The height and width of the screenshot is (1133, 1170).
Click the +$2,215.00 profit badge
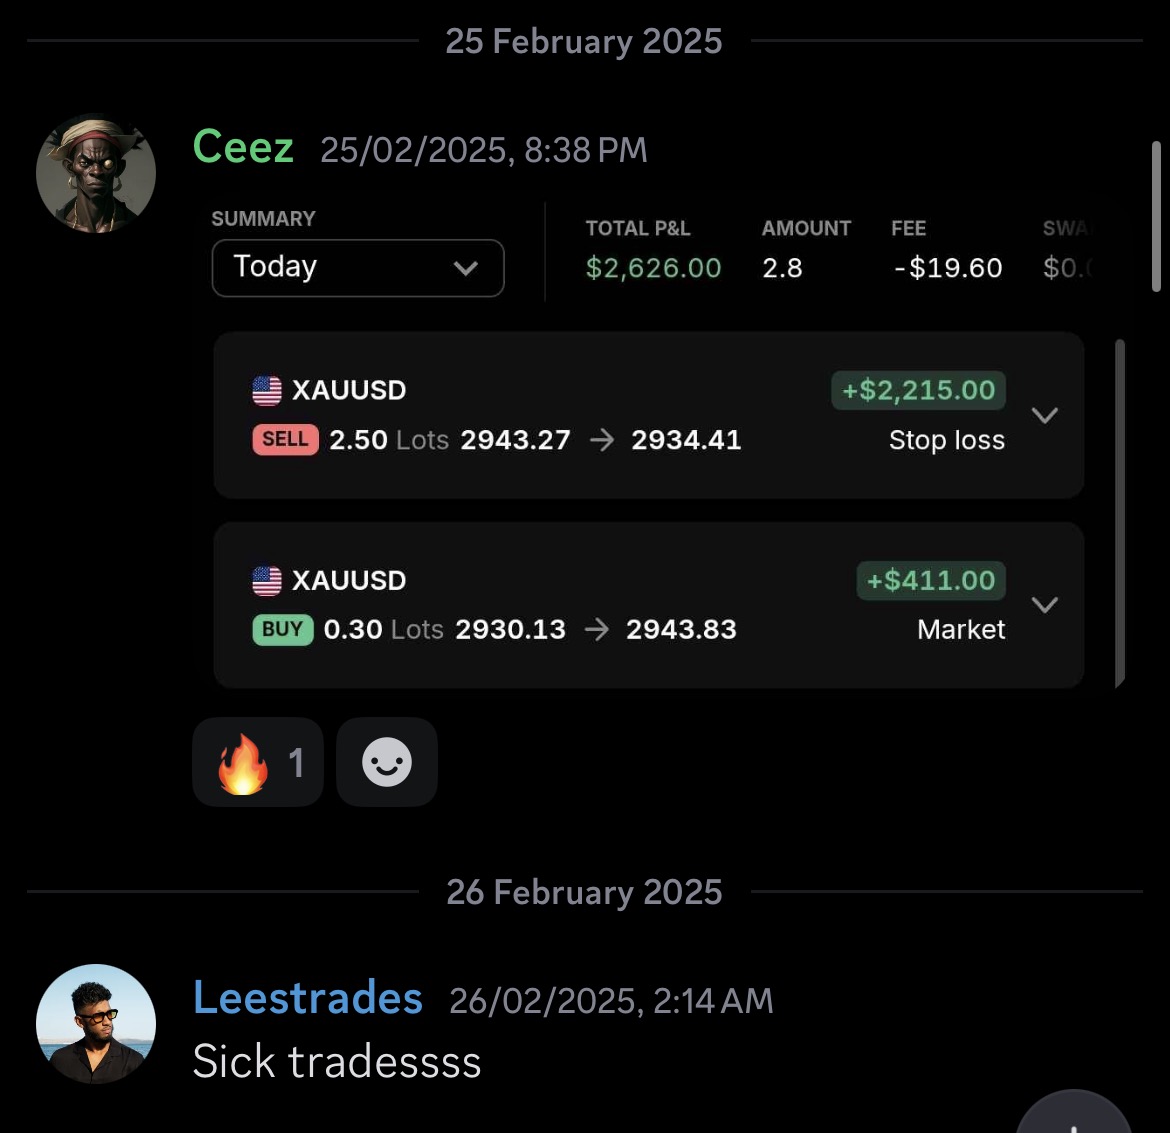918,390
